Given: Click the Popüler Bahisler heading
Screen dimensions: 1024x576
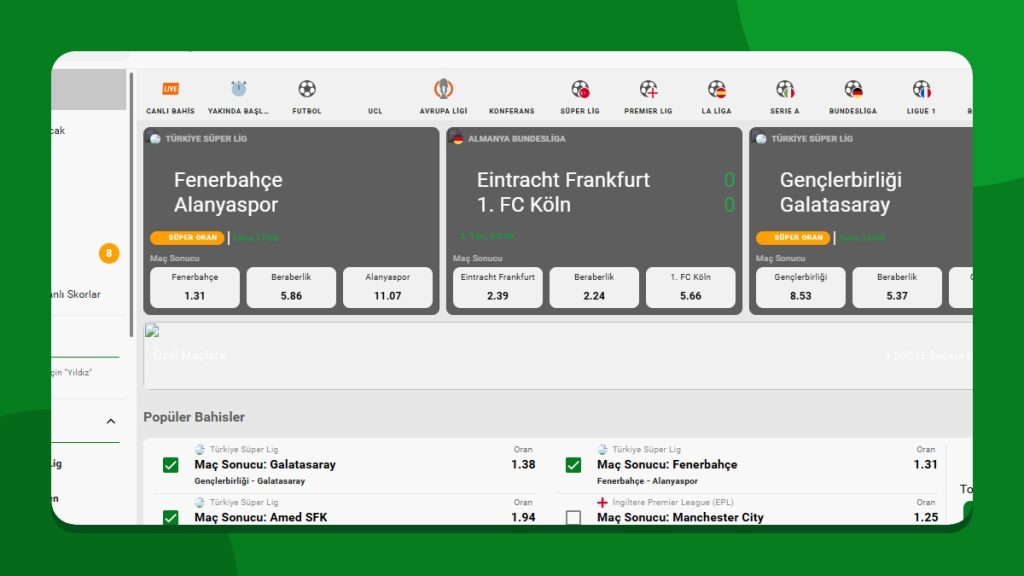Looking at the screenshot, I should coord(194,417).
